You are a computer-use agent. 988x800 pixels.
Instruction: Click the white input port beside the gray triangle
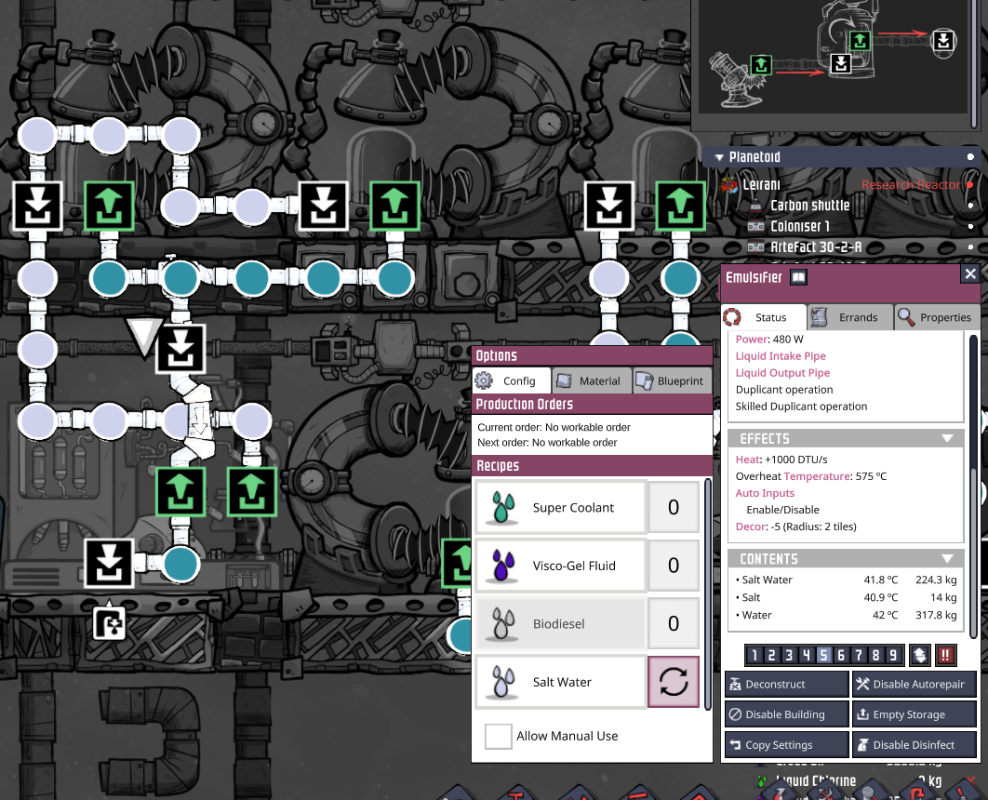pyautogui.click(x=181, y=348)
